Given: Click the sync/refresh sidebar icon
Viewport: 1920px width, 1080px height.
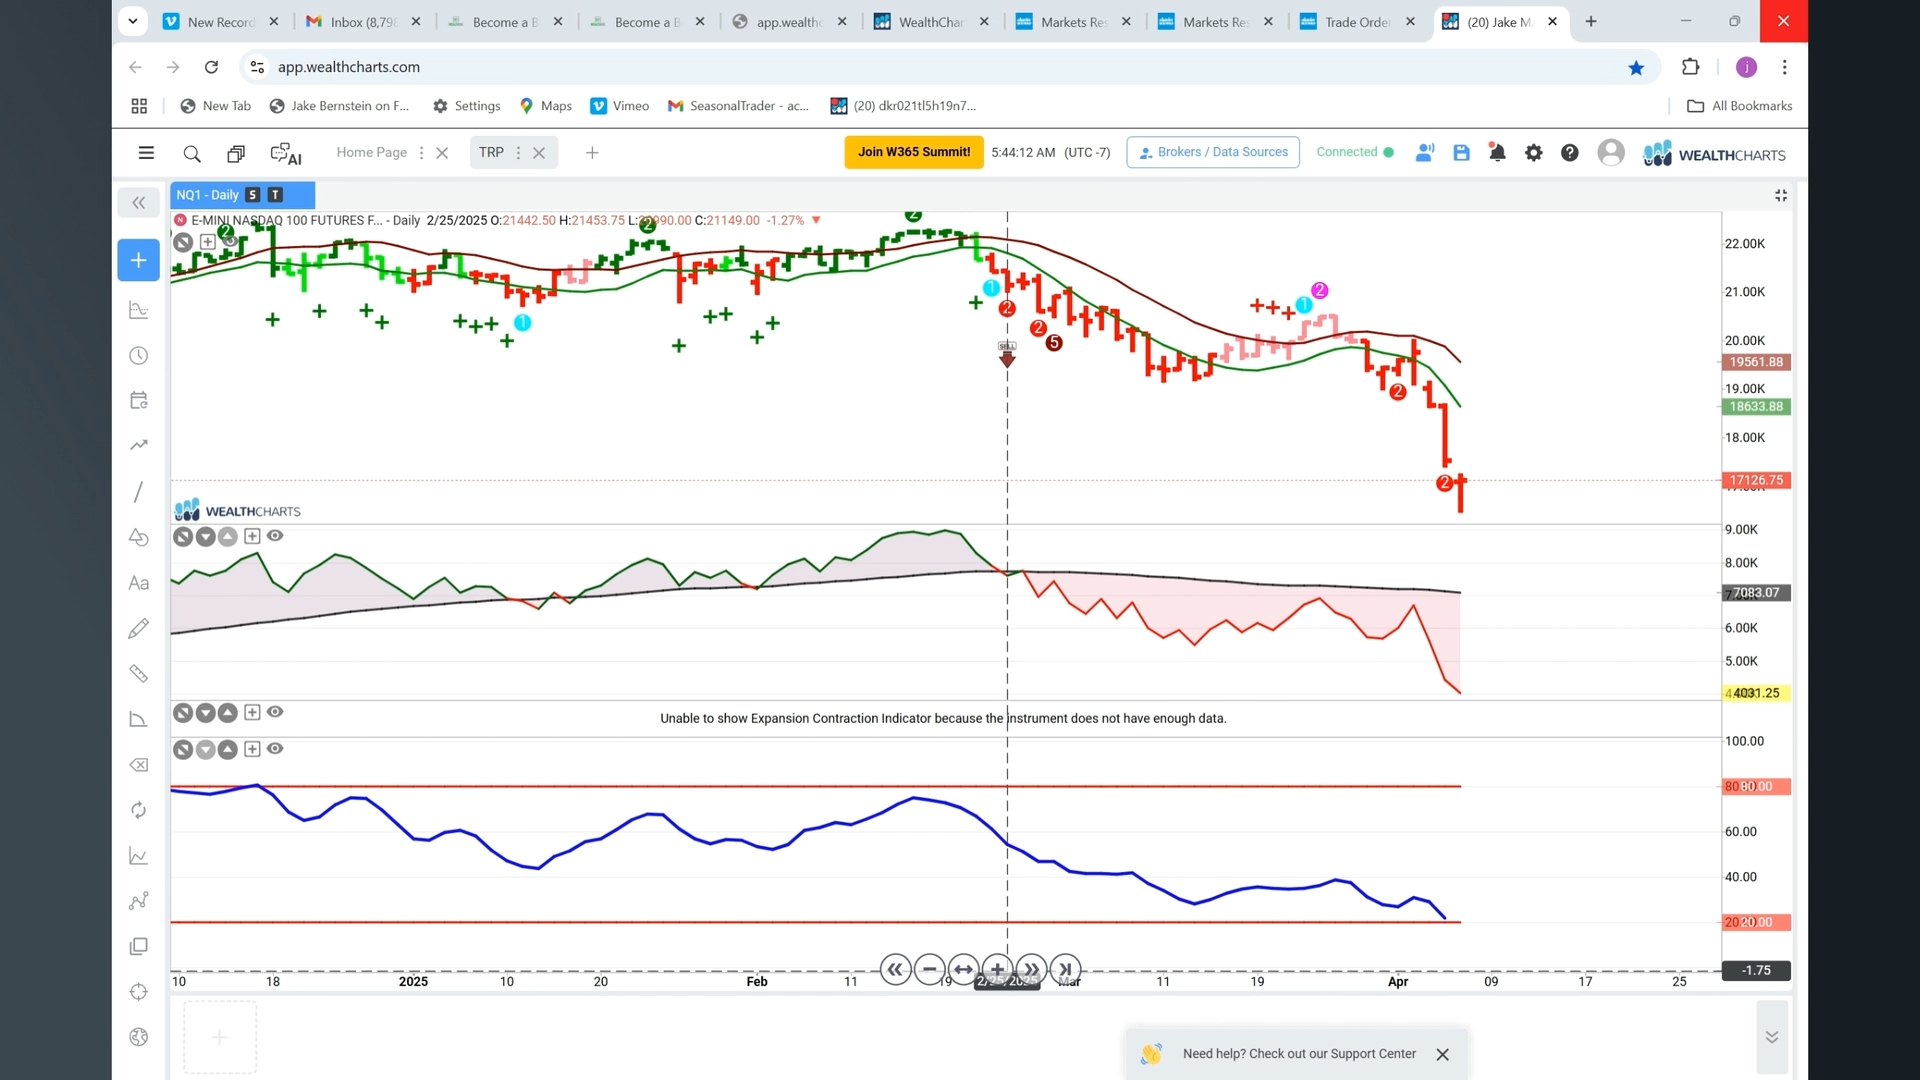Looking at the screenshot, I should click(x=139, y=810).
